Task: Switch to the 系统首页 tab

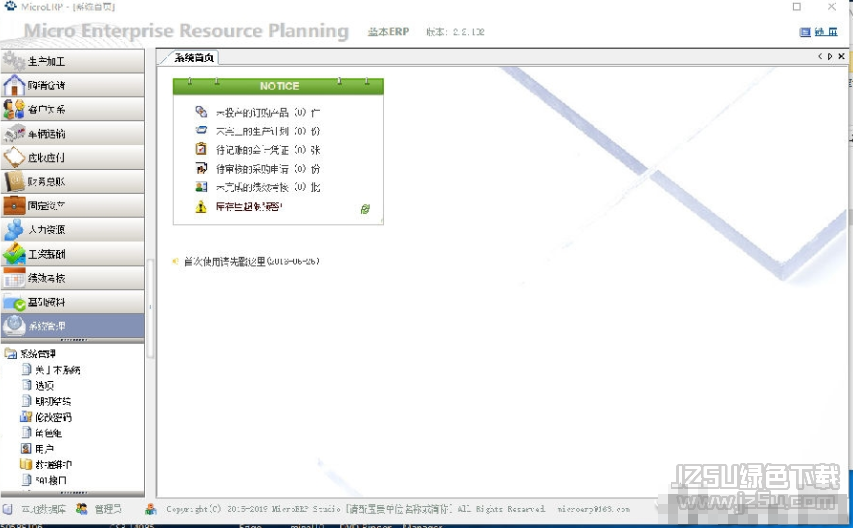Action: pos(194,58)
